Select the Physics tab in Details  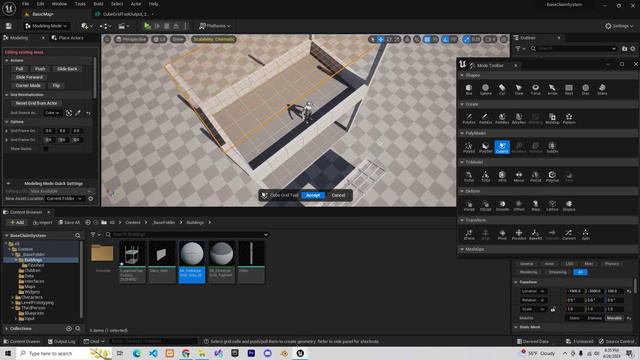[611, 264]
